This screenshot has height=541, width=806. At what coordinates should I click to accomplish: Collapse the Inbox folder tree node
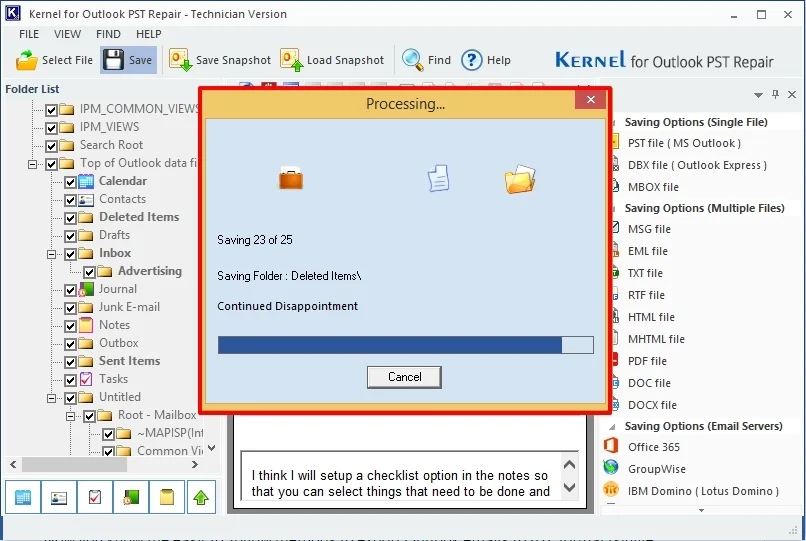[x=52, y=254]
